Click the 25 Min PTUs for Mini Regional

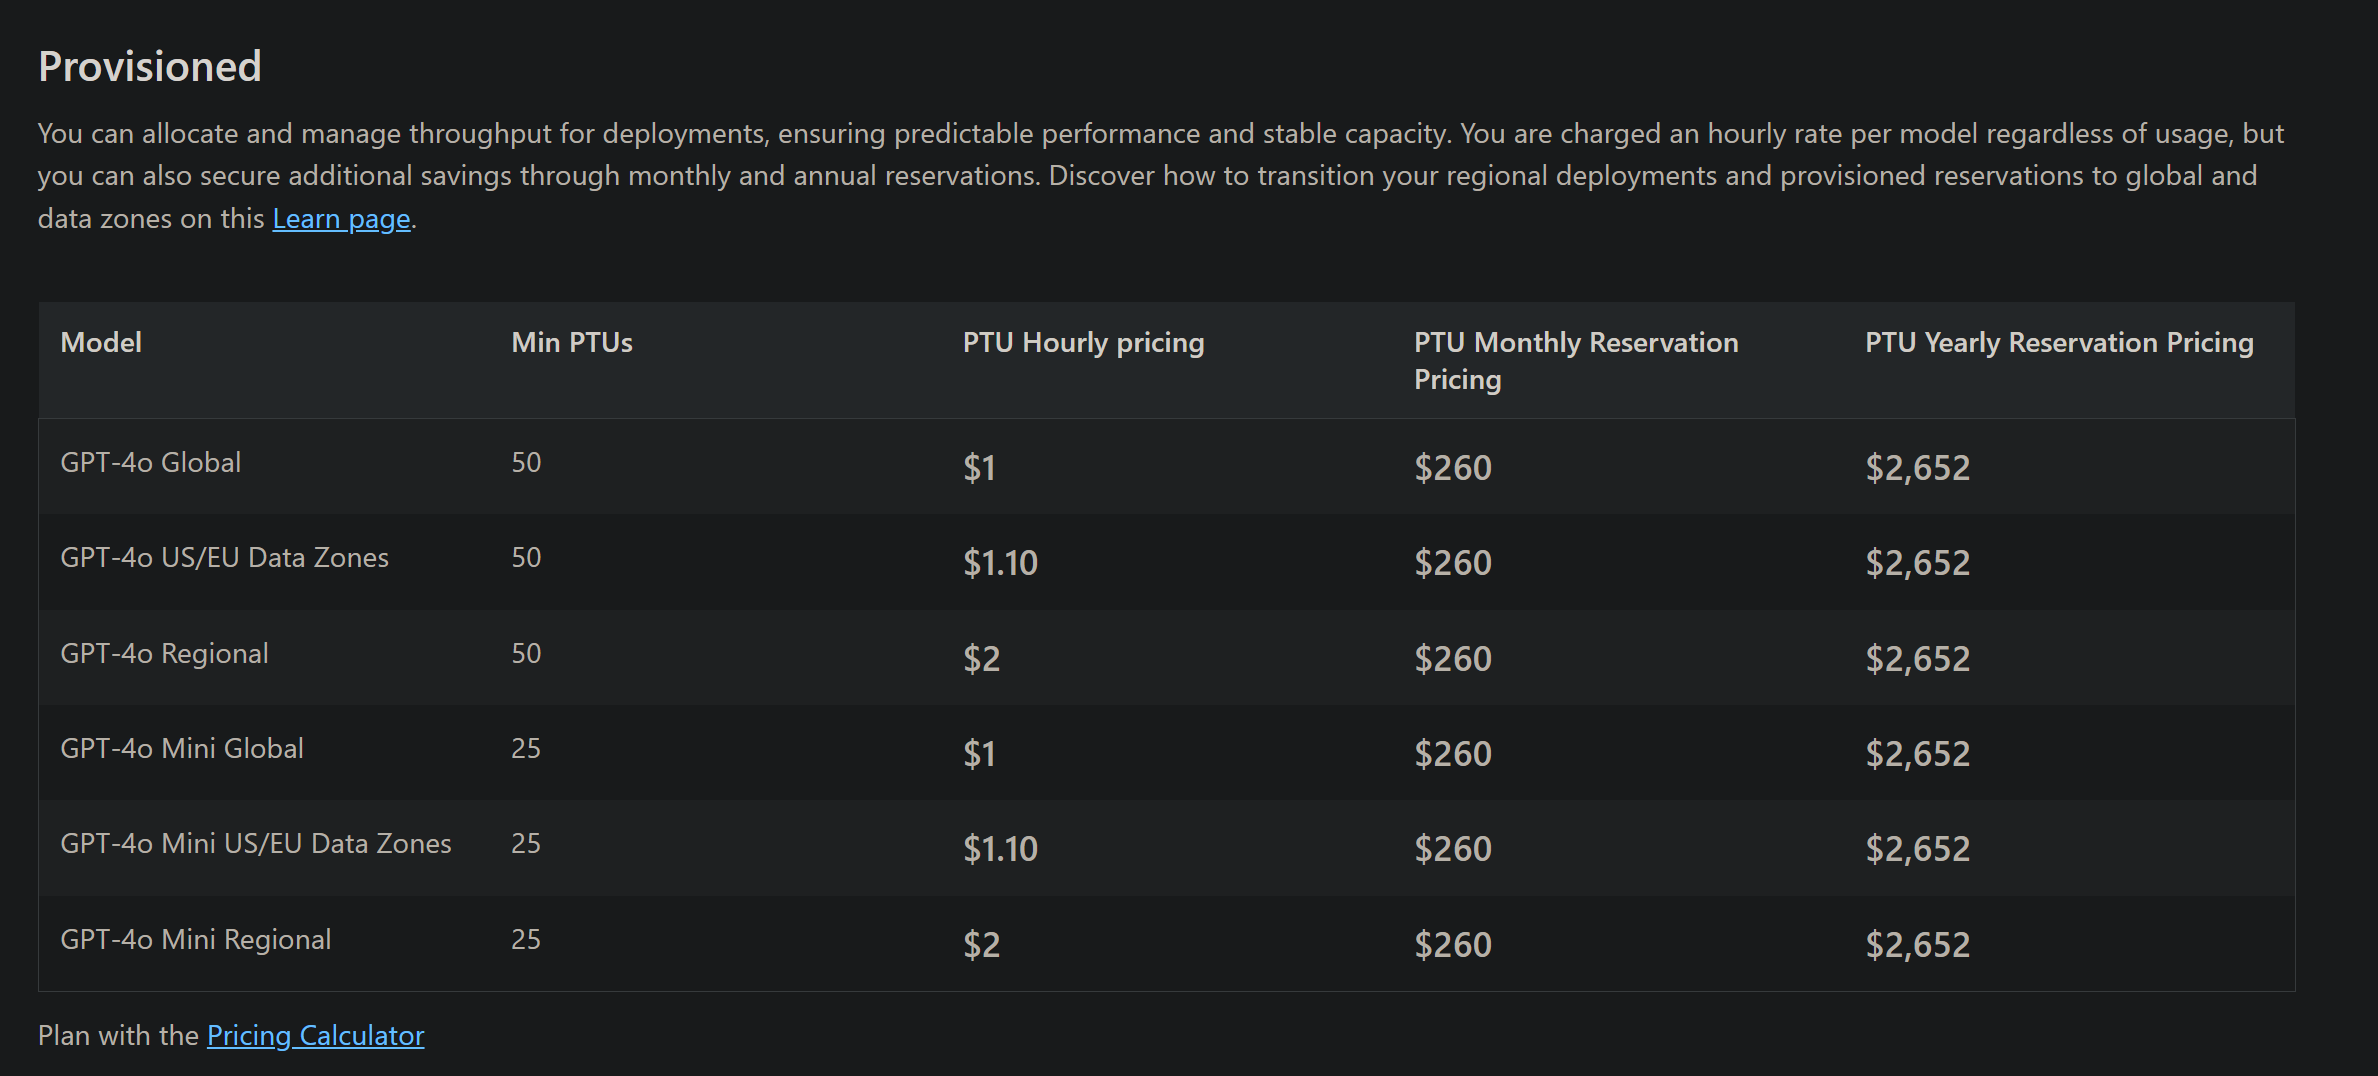click(526, 939)
